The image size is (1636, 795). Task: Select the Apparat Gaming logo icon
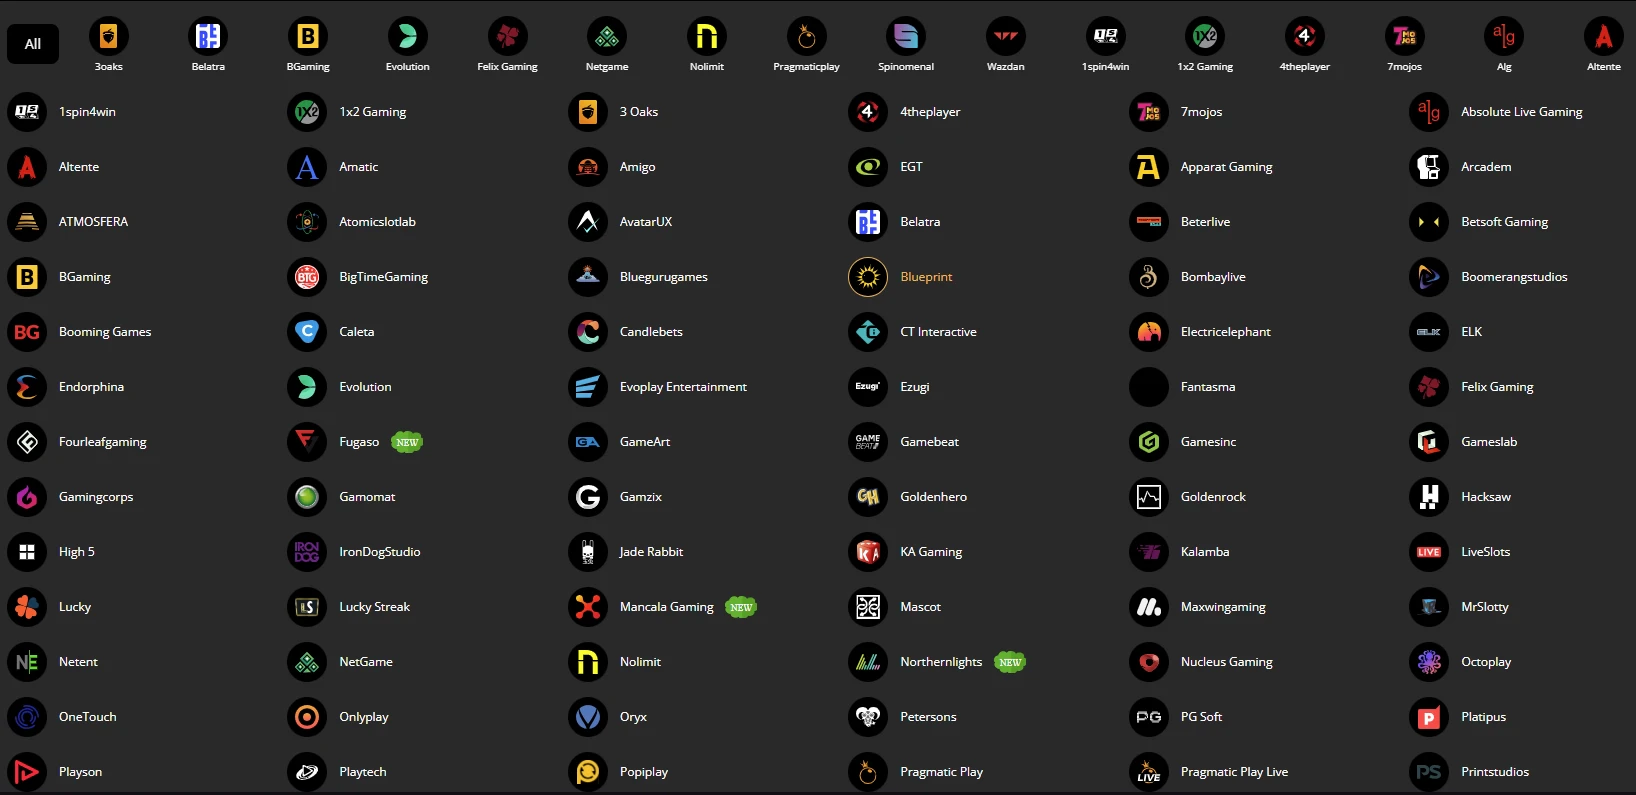(x=1149, y=167)
